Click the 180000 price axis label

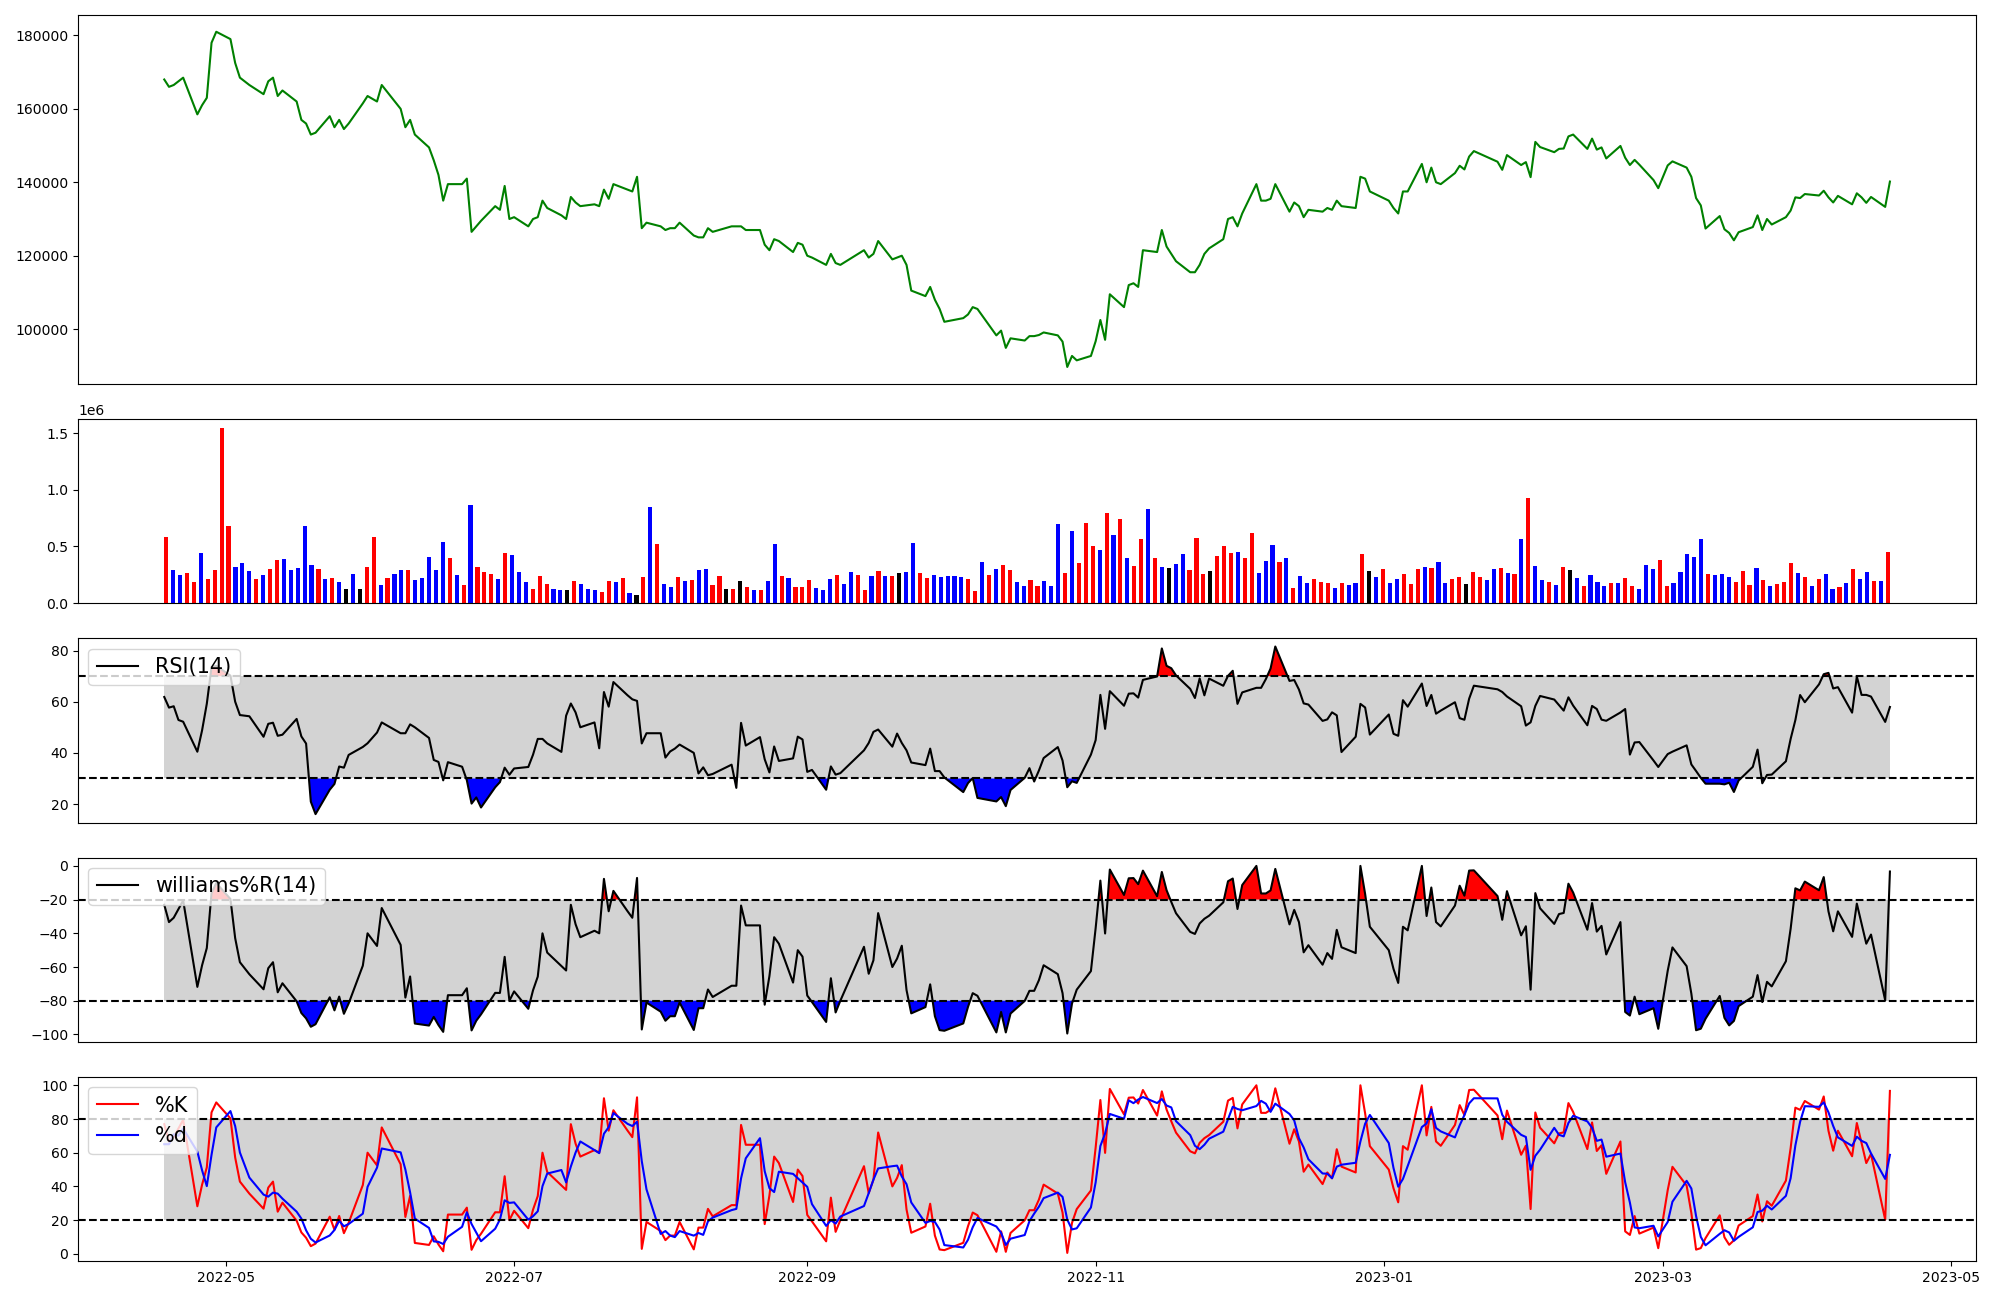tap(43, 36)
